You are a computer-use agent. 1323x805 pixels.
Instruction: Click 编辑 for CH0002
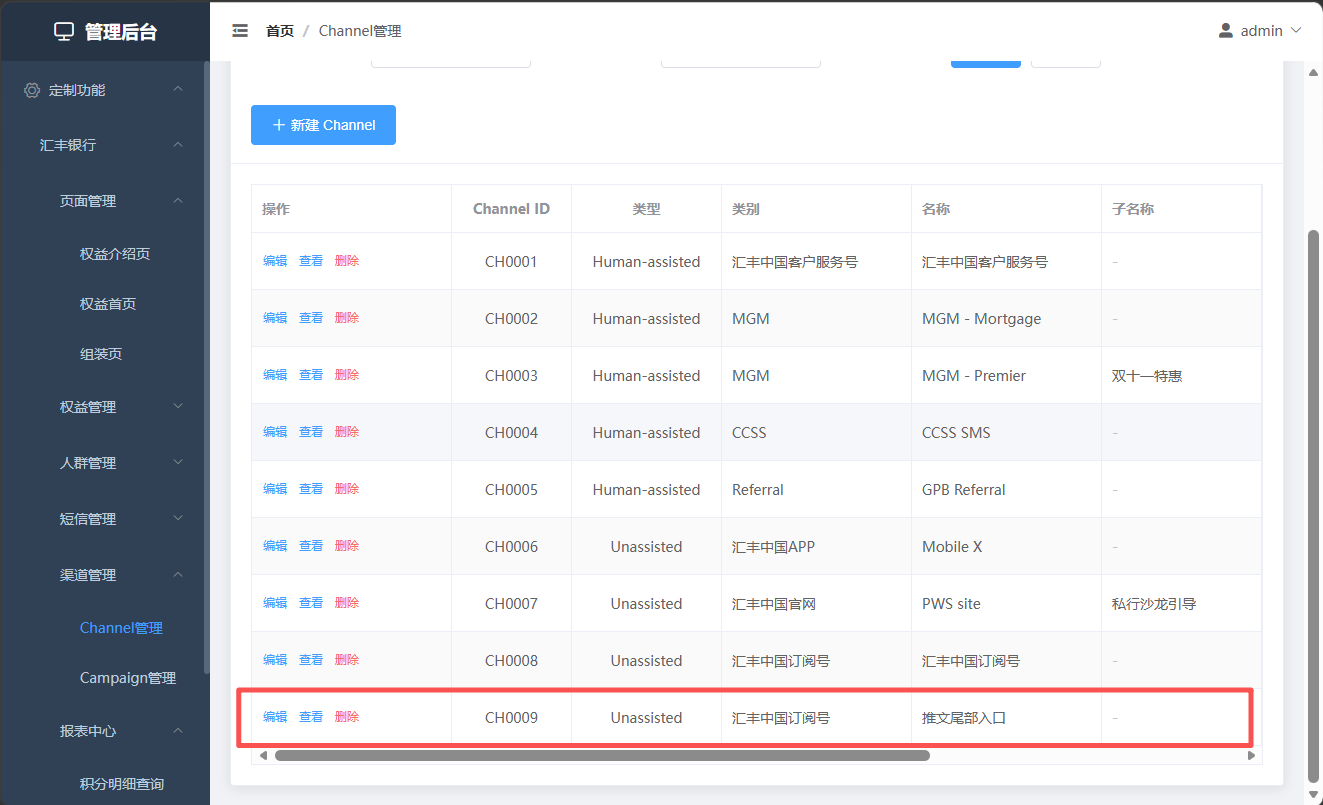click(x=275, y=318)
